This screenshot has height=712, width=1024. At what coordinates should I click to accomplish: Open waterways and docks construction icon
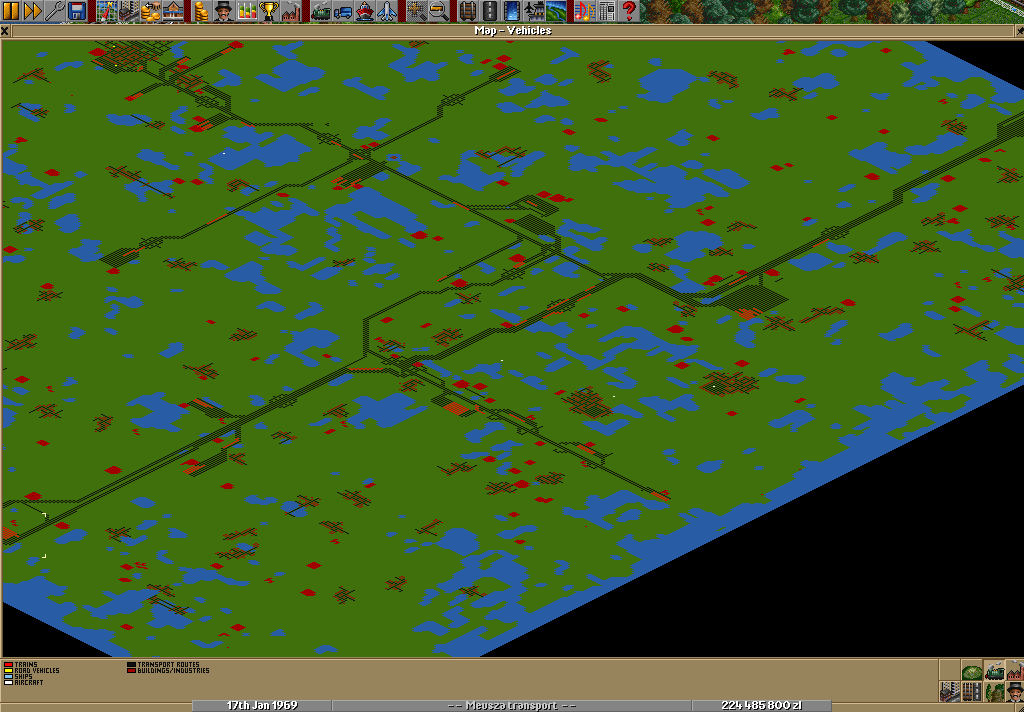[511, 11]
